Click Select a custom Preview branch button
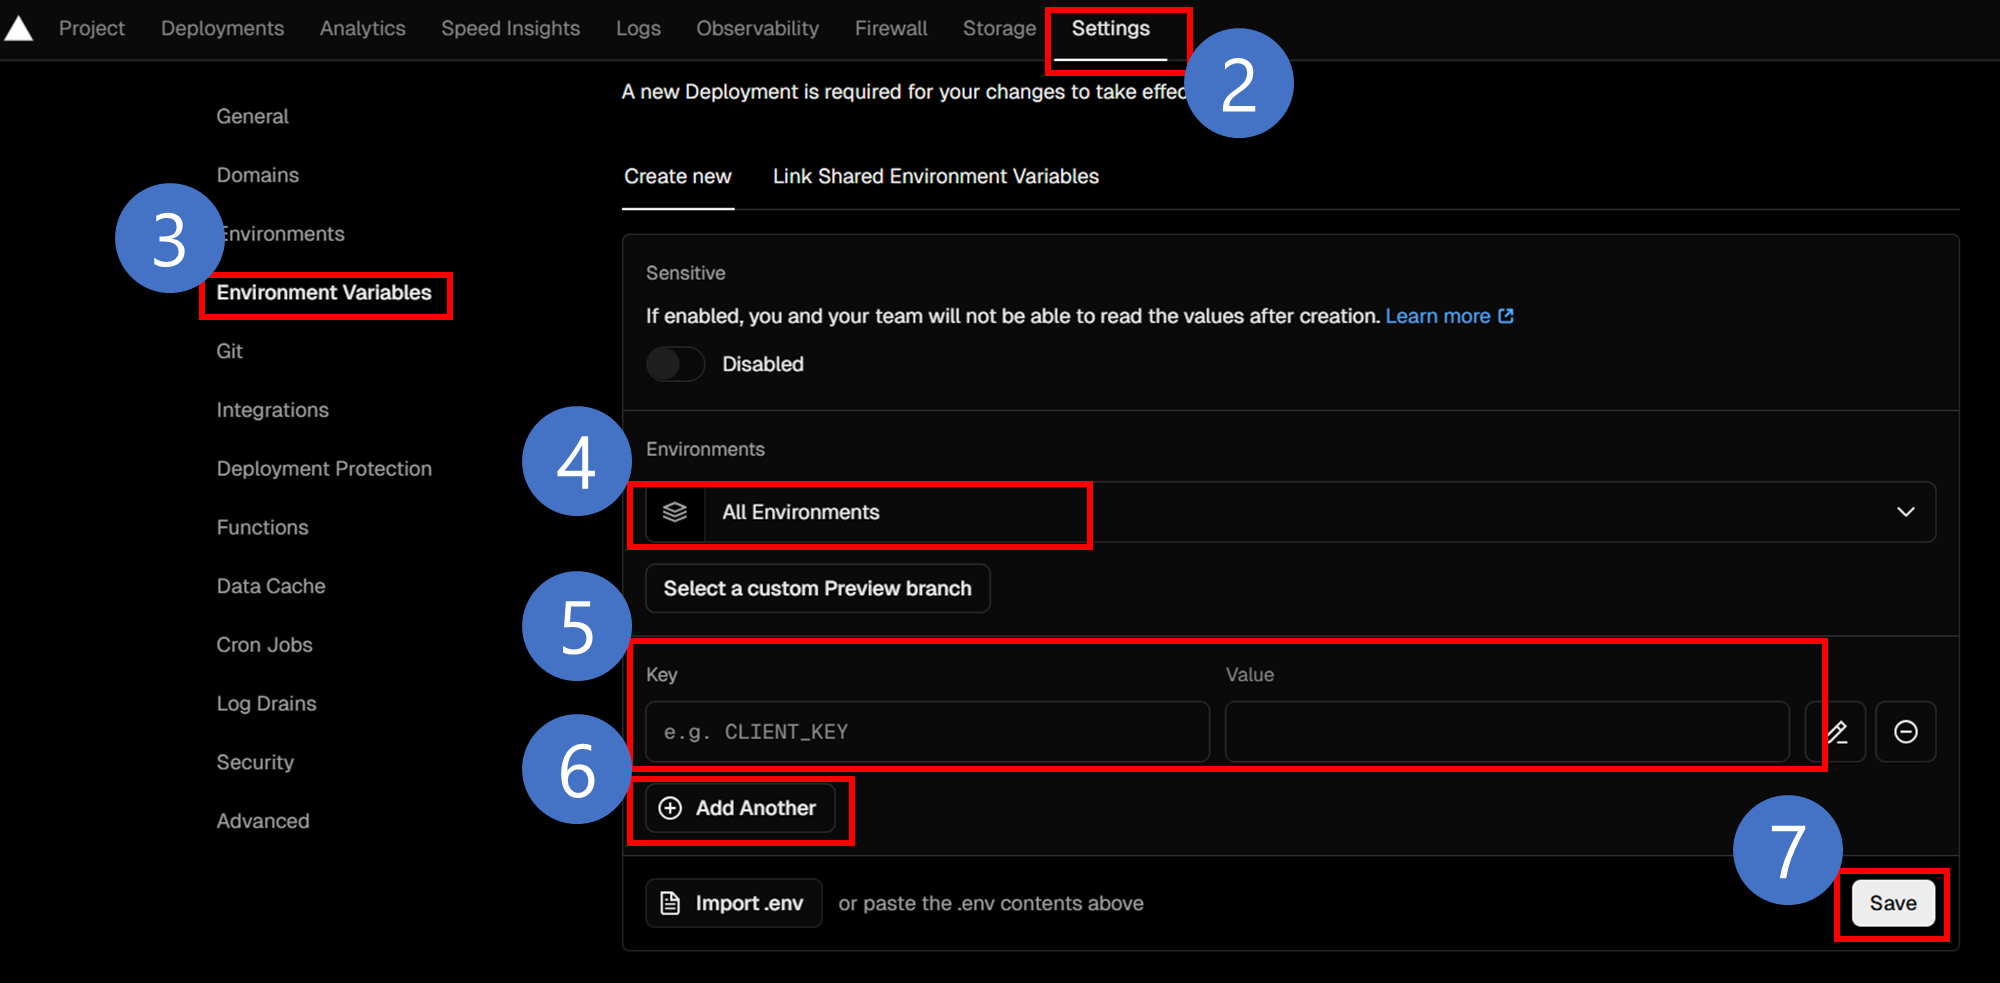 tap(818, 589)
